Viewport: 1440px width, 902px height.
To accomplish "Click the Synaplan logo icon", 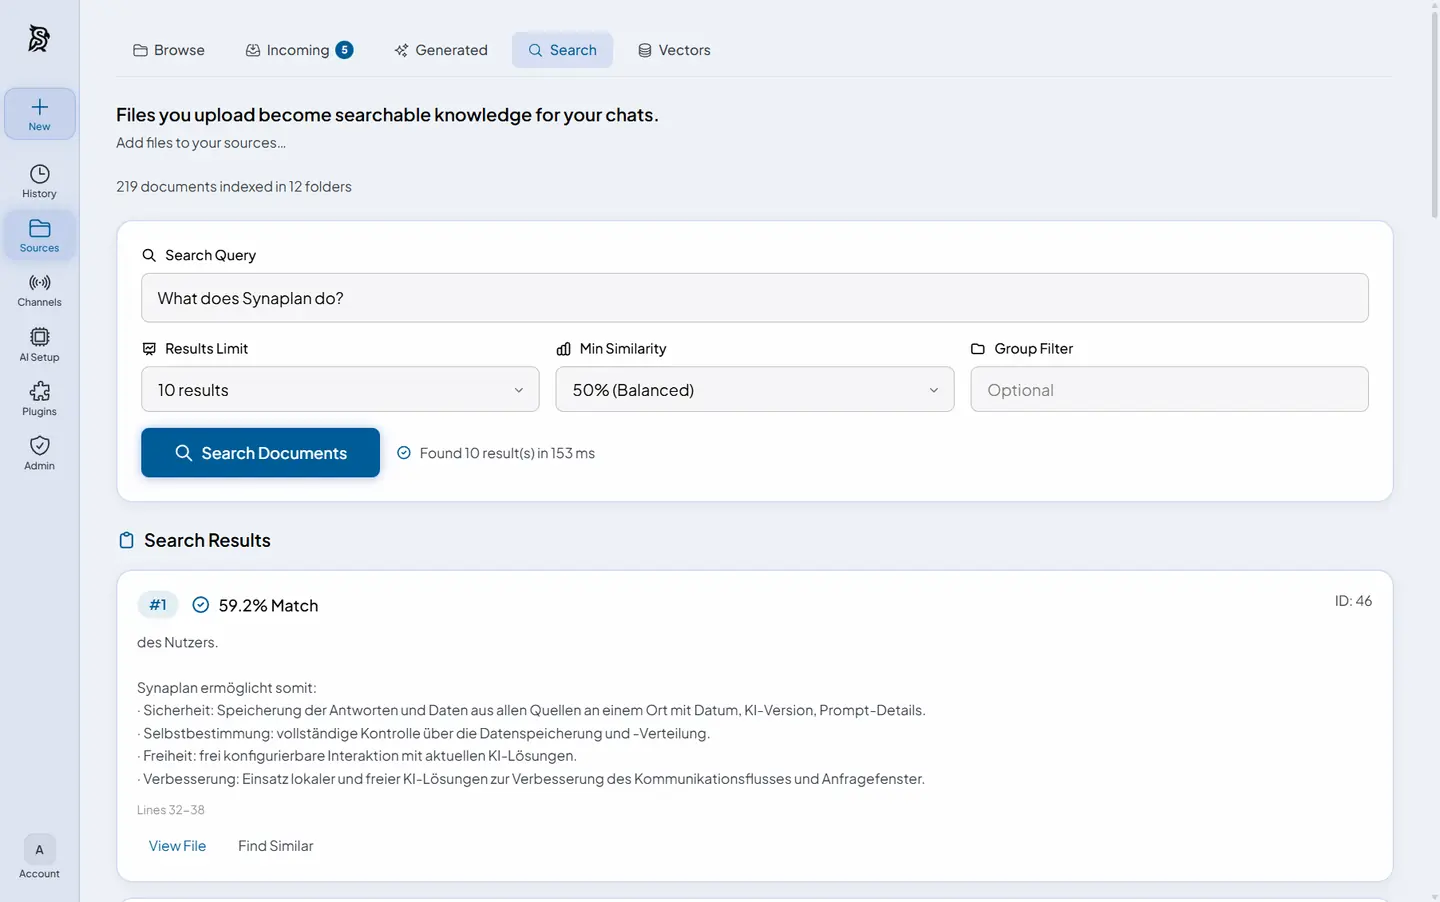I will pyautogui.click(x=39, y=39).
